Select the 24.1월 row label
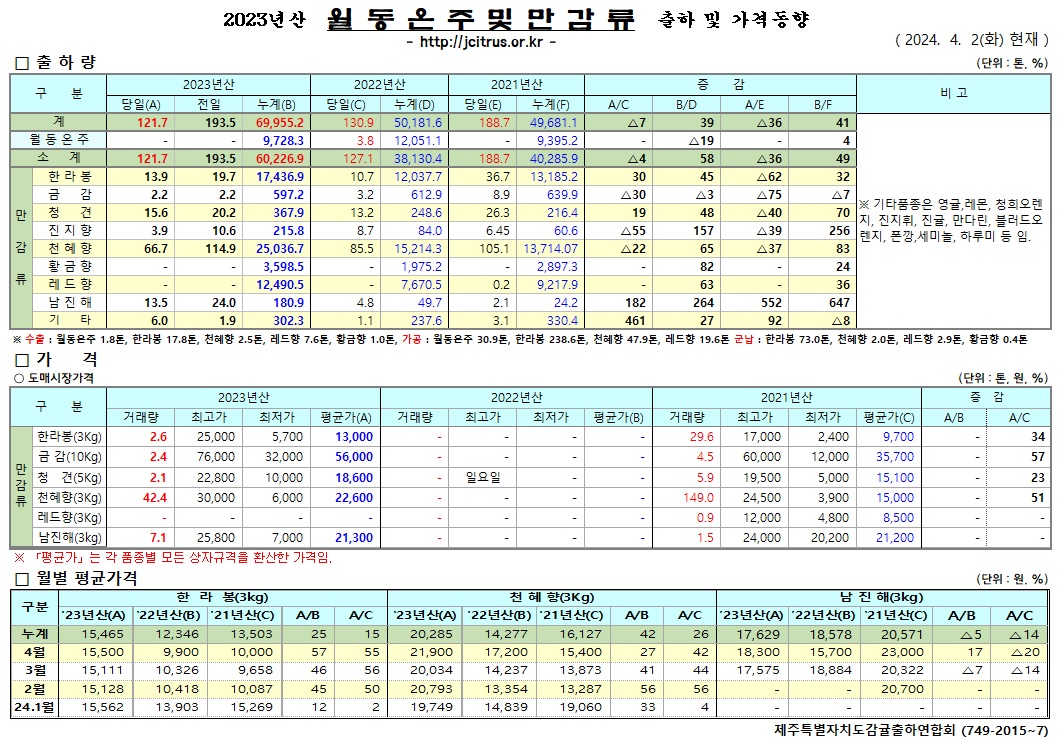The width and height of the screenshot is (1062, 740). pos(33,707)
